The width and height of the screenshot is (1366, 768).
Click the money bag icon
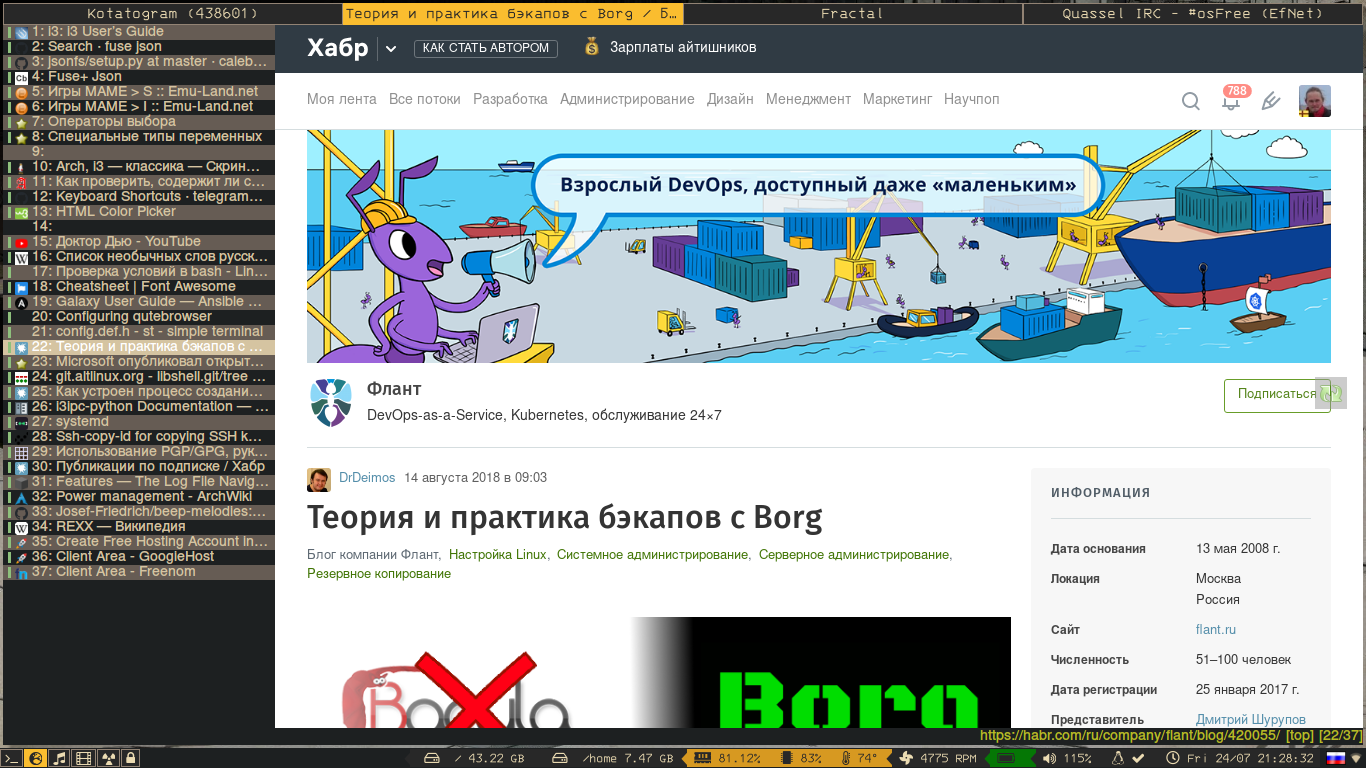593,46
